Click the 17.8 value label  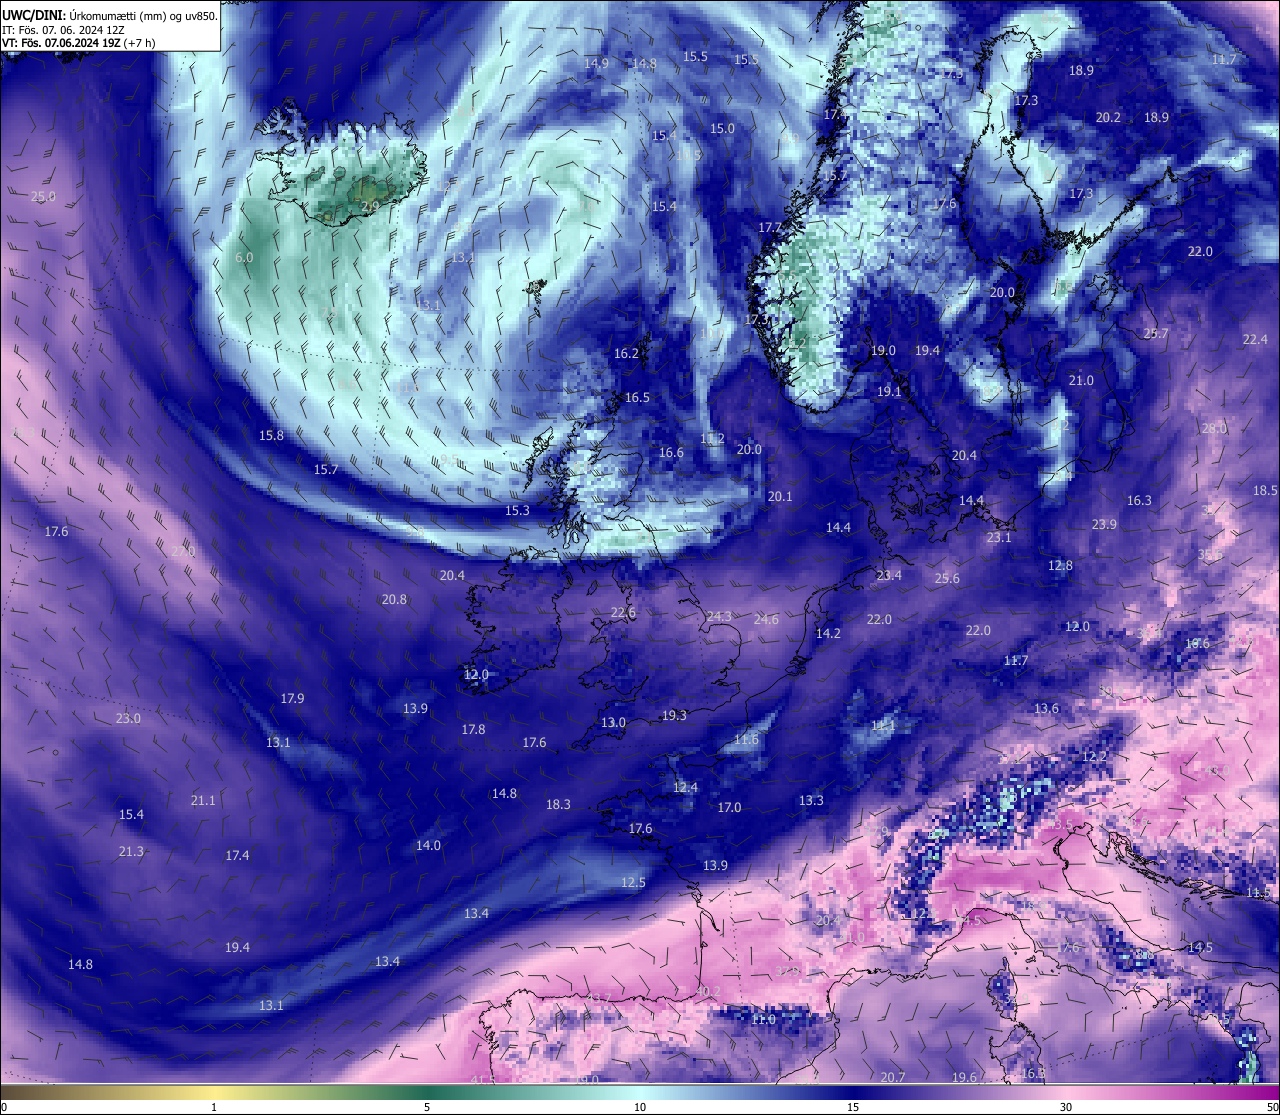tap(473, 729)
